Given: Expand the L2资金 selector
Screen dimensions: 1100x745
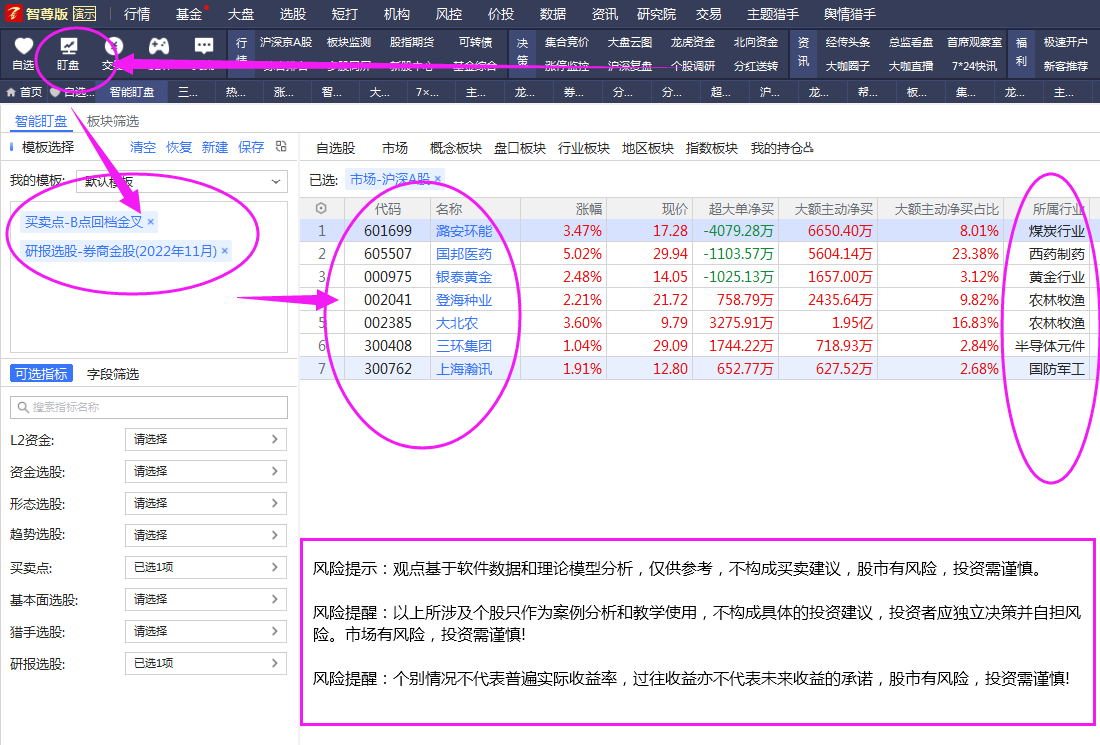Looking at the screenshot, I should (206, 439).
